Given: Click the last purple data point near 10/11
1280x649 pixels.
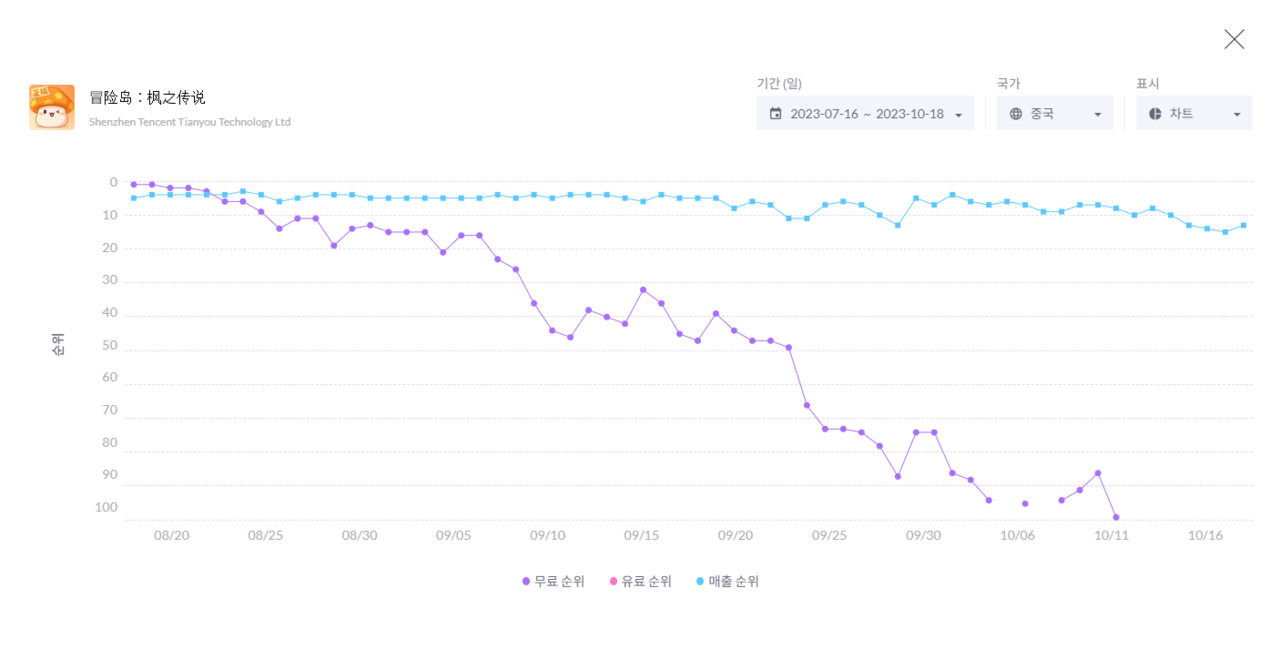Looking at the screenshot, I should pos(1116,517).
